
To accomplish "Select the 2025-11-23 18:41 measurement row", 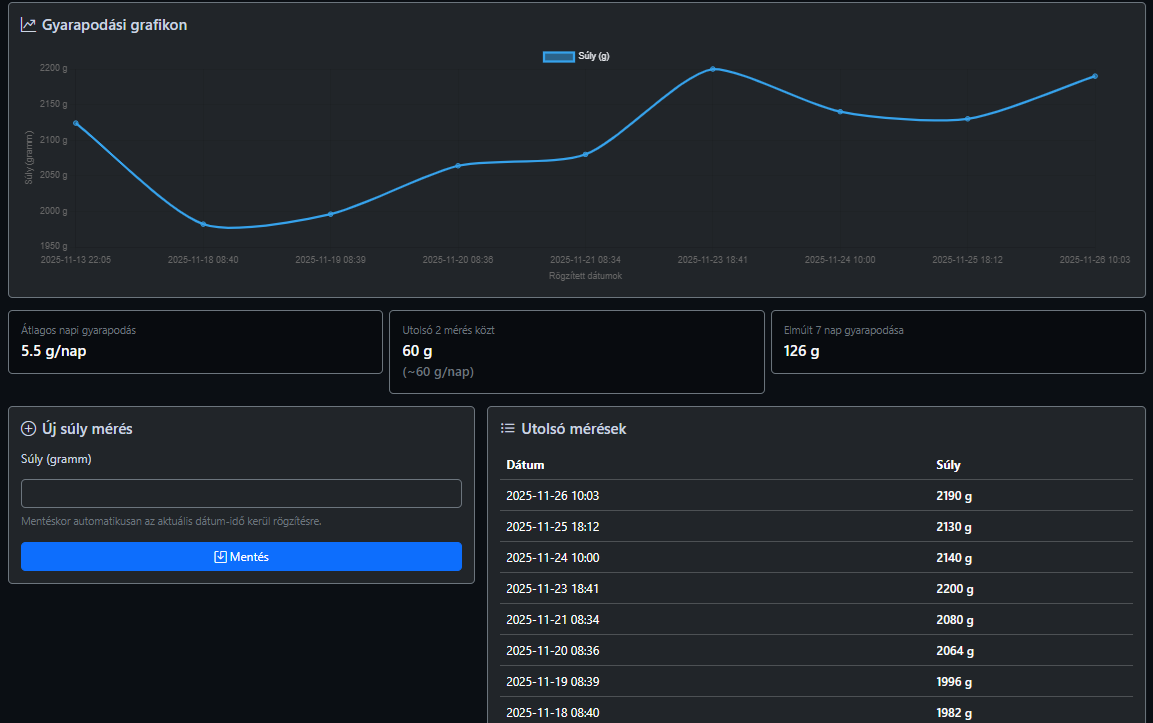I will (x=816, y=589).
